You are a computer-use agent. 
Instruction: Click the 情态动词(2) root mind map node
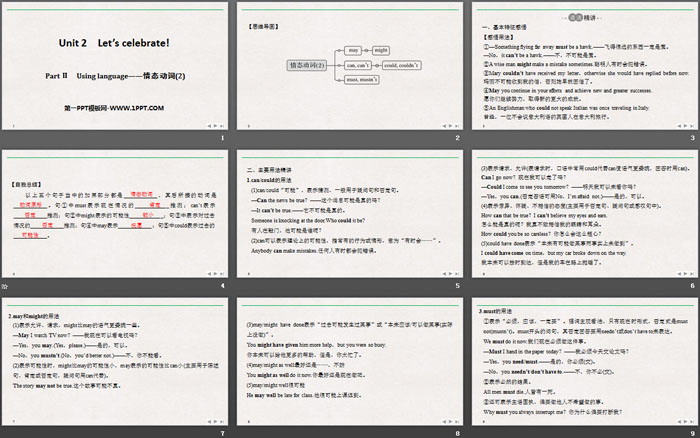click(x=307, y=65)
